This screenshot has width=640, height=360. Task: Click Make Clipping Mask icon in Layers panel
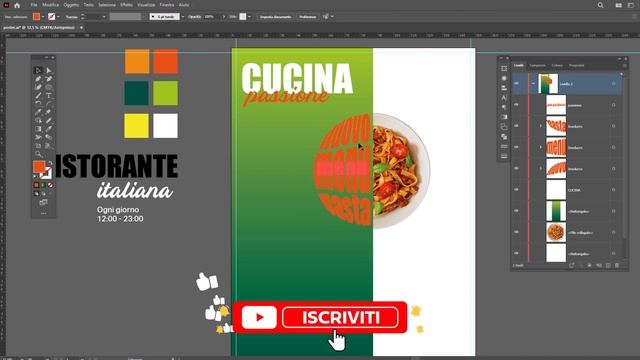[x=589, y=265]
